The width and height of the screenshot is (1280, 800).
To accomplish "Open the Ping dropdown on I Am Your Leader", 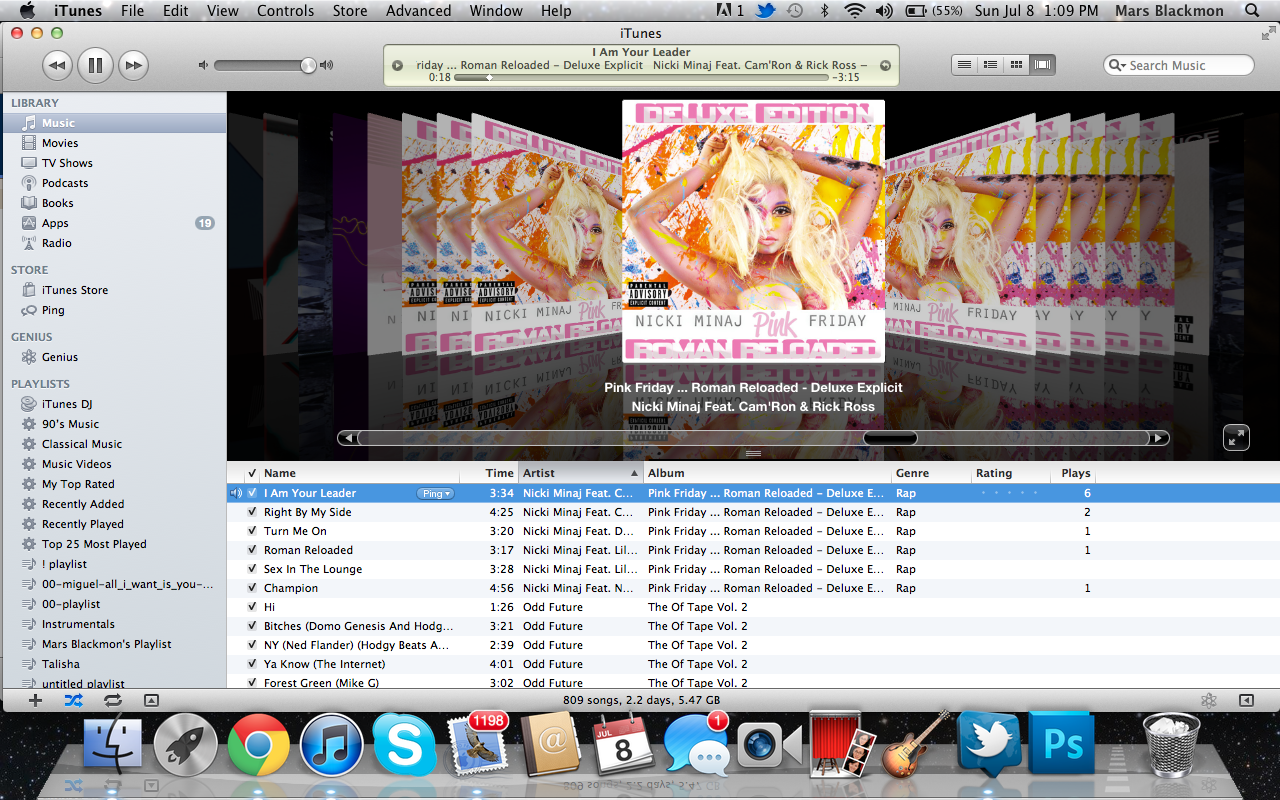I will click(435, 493).
